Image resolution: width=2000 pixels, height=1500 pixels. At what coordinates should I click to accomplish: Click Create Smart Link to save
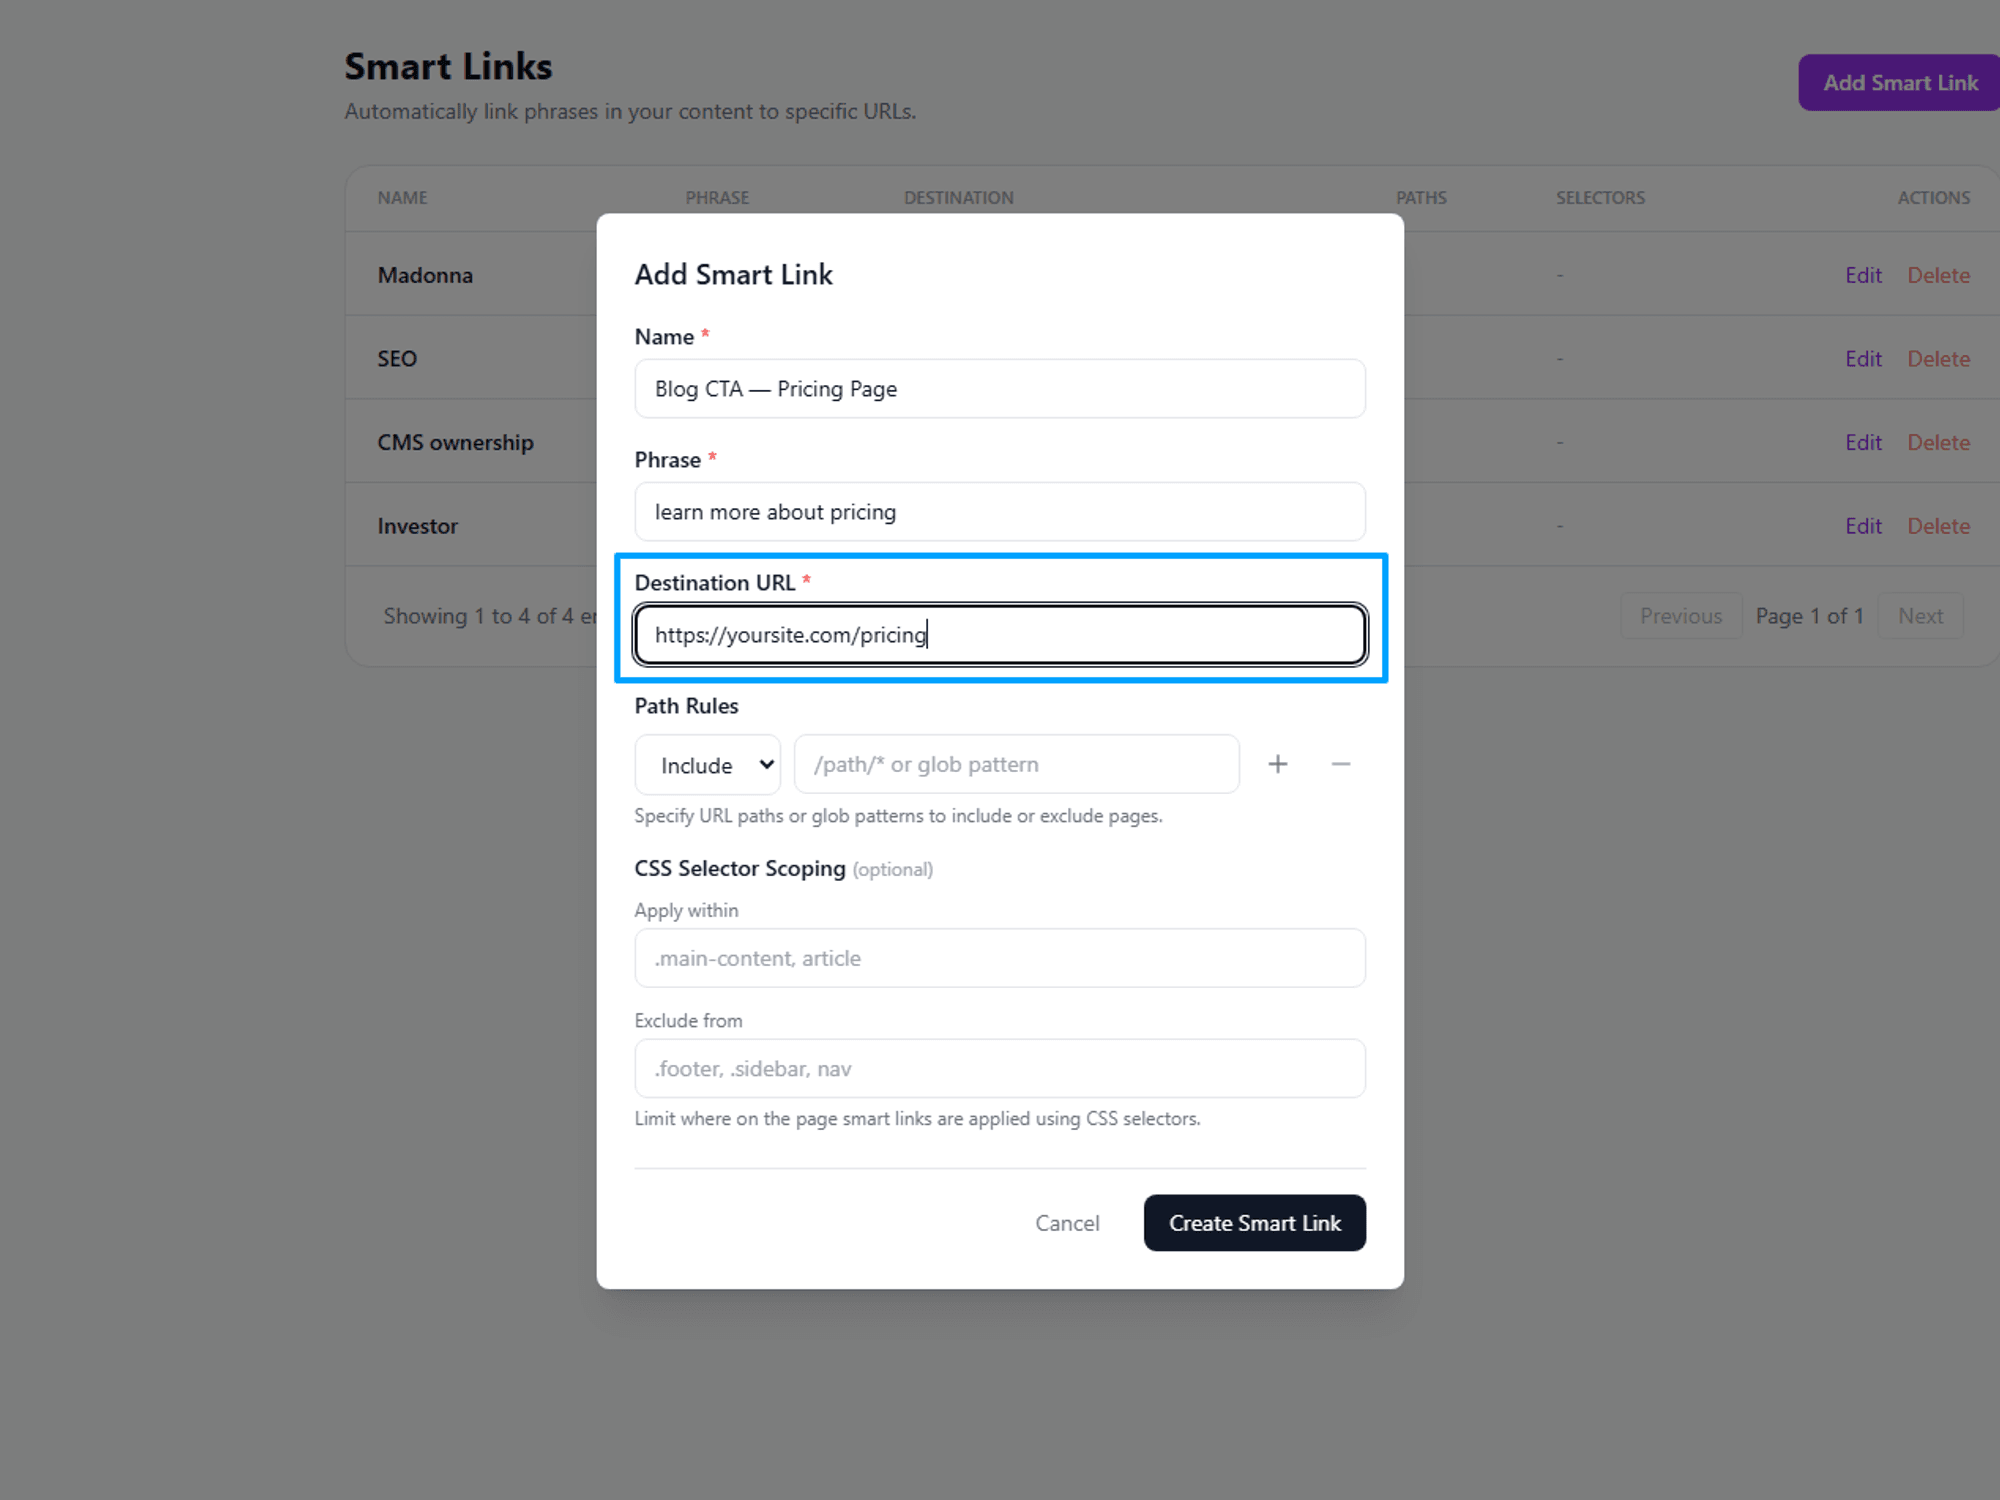coord(1254,1222)
